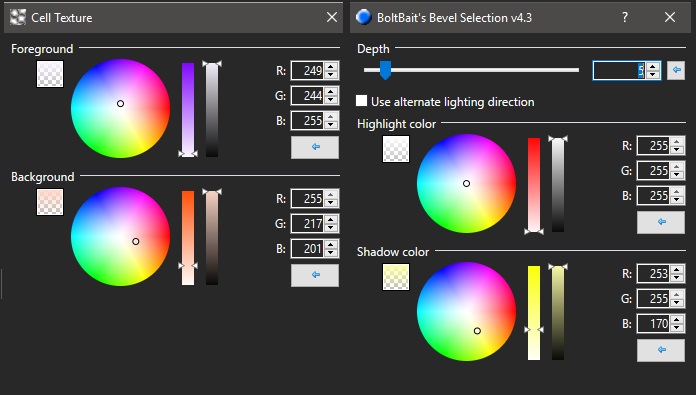This screenshot has width=696, height=395.
Task: Click the Cell Texture window icon
Action: [18, 17]
